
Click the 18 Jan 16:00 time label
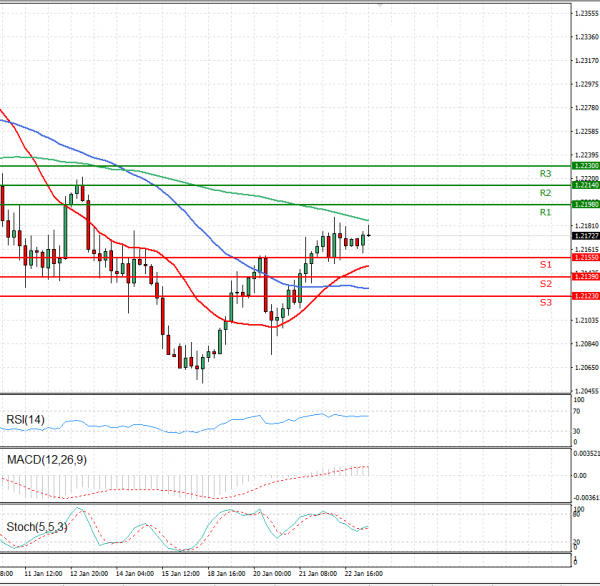226,573
